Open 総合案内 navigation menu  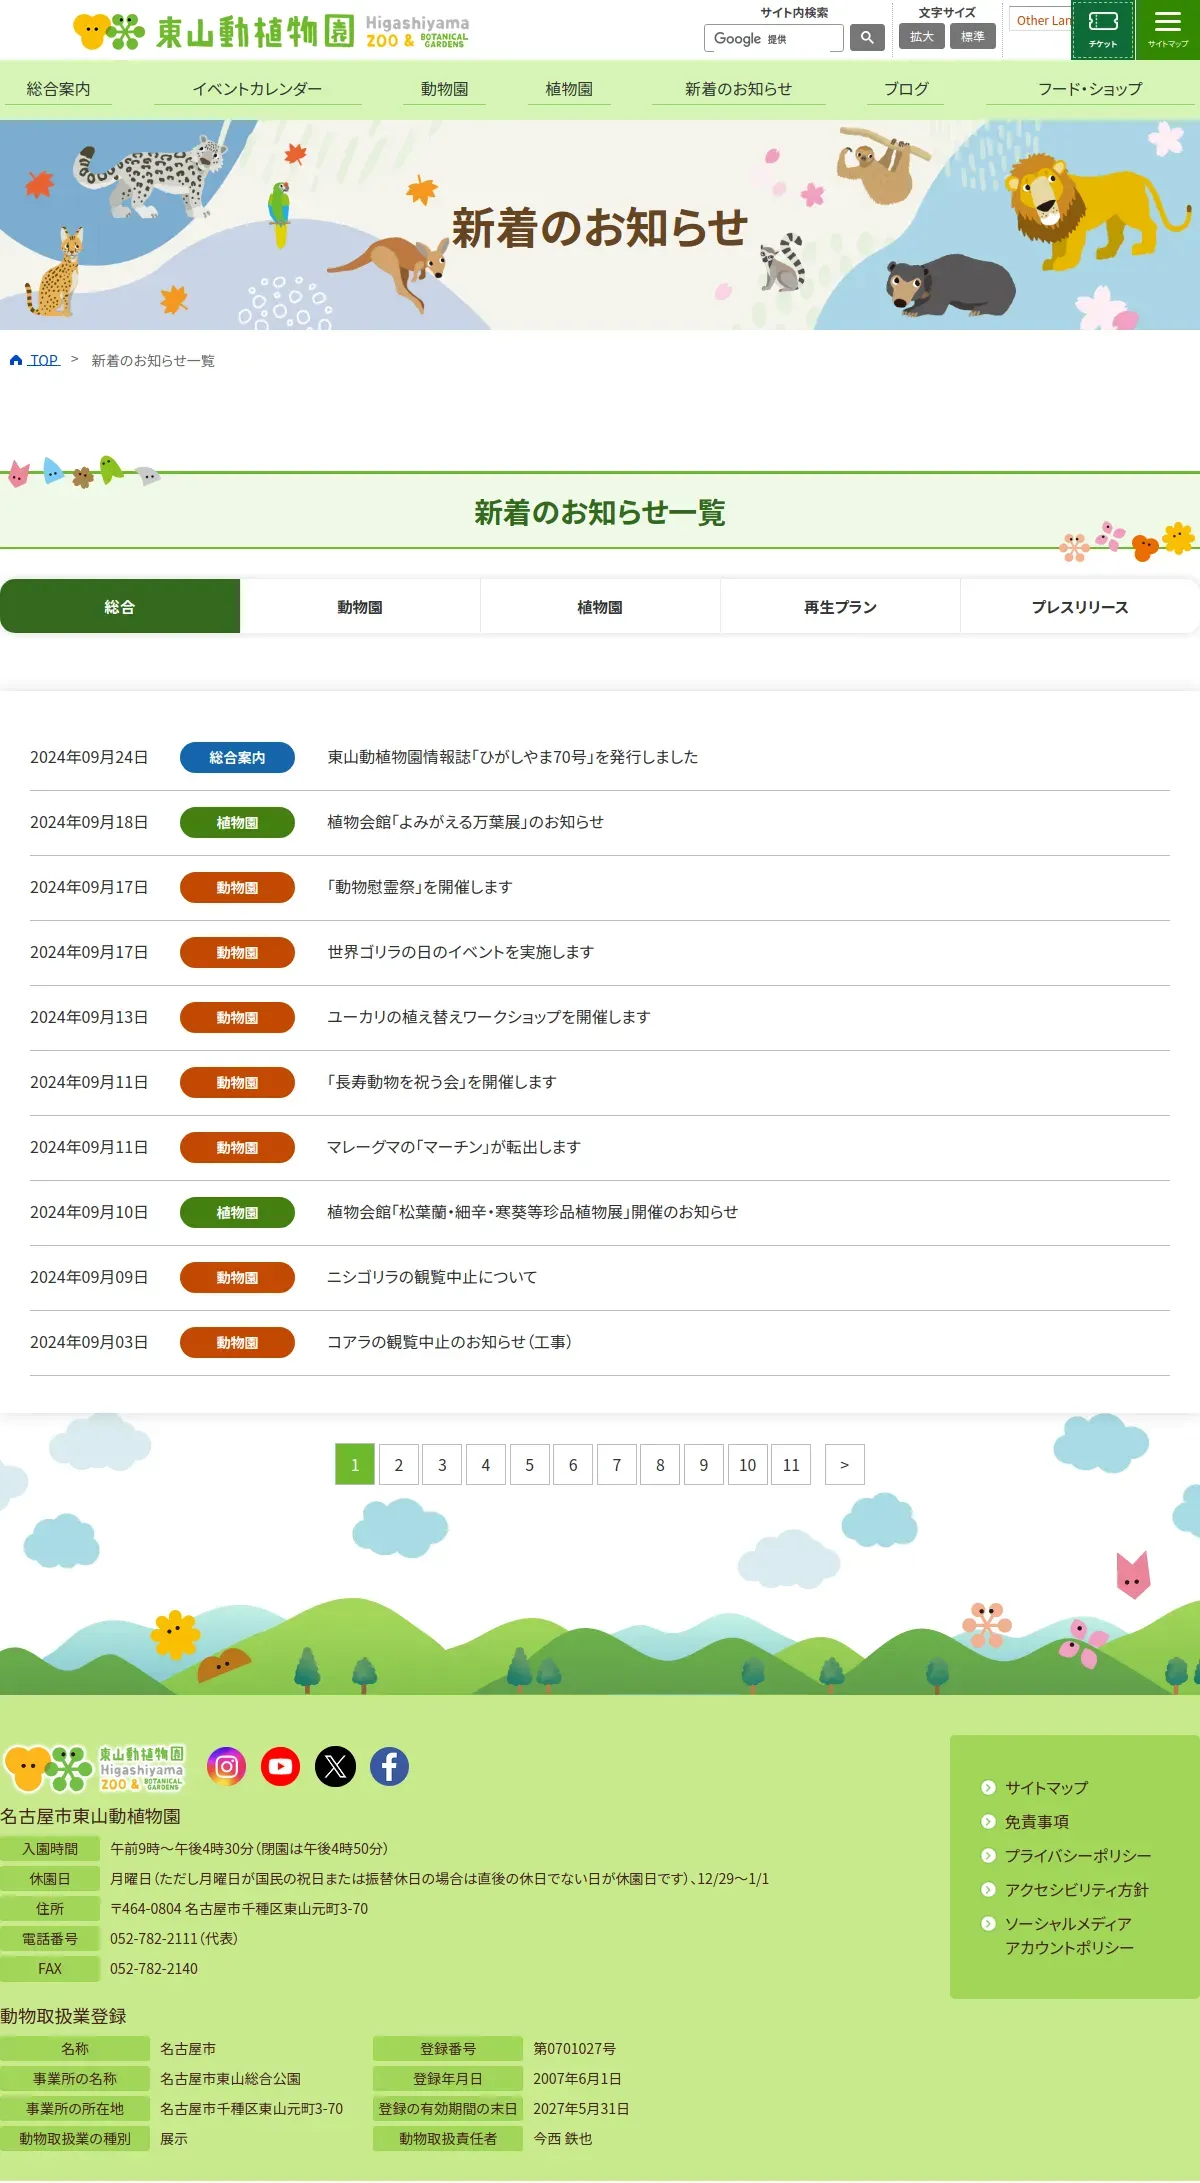[x=58, y=89]
